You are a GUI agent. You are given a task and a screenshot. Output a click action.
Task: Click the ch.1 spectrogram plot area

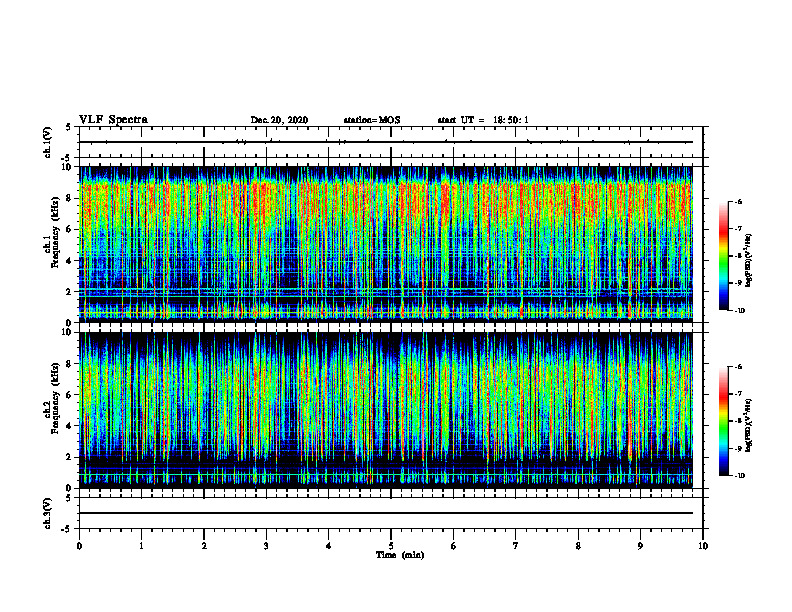coord(386,244)
